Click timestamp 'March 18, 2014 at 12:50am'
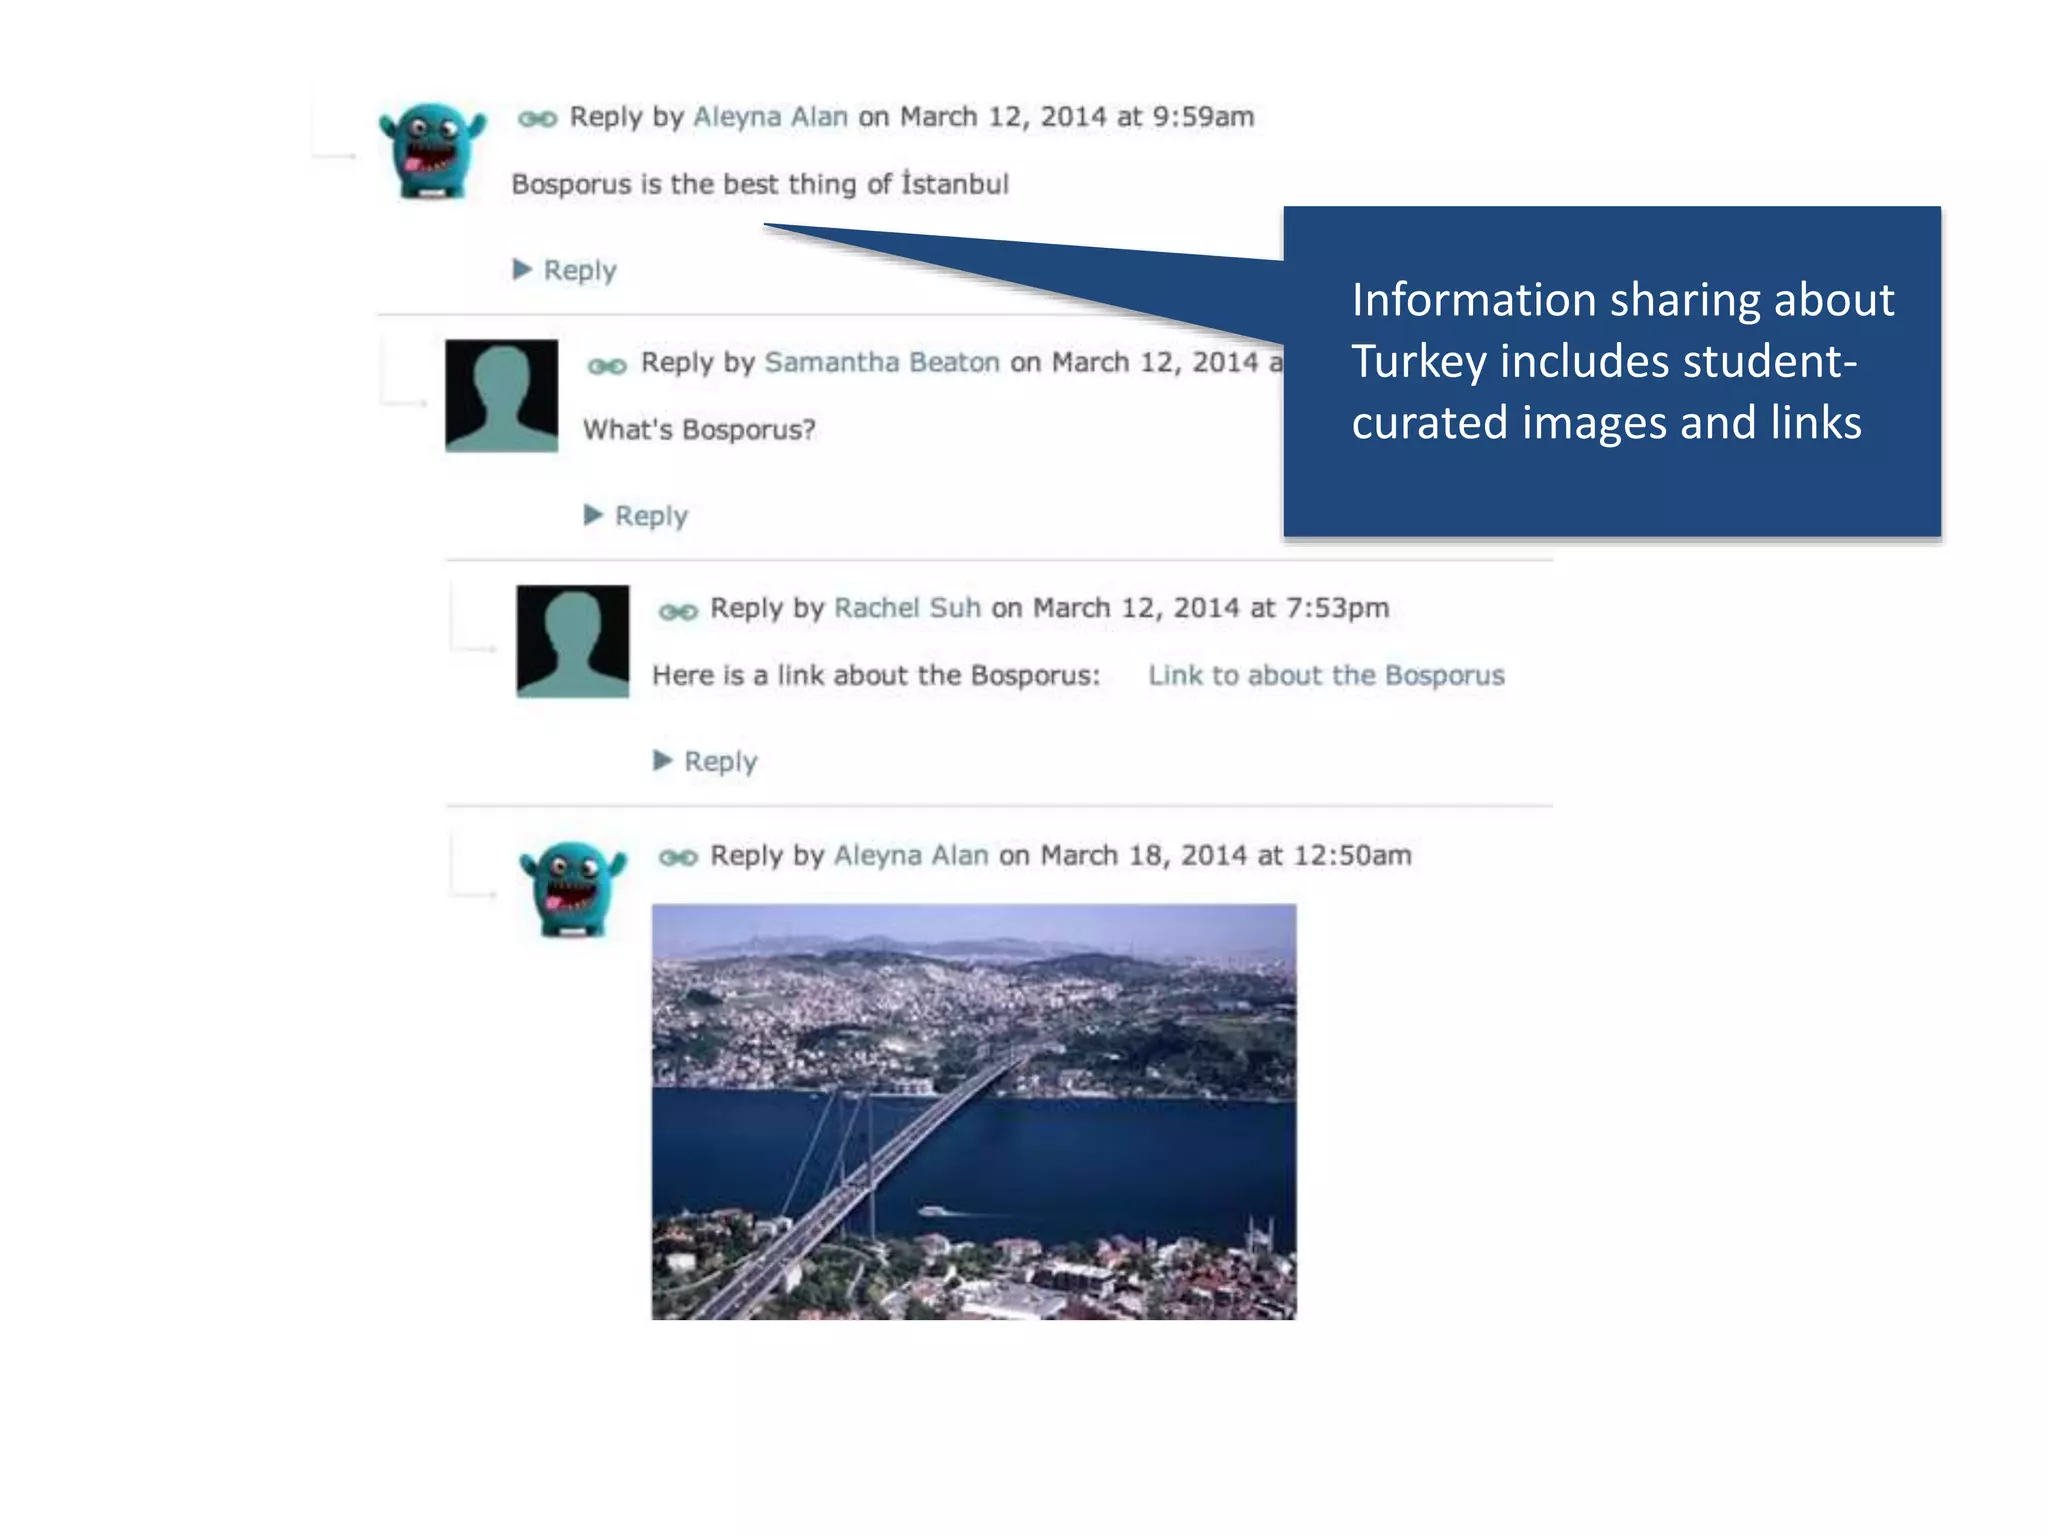Screen dimensions: 2048x1536 coord(1226,855)
